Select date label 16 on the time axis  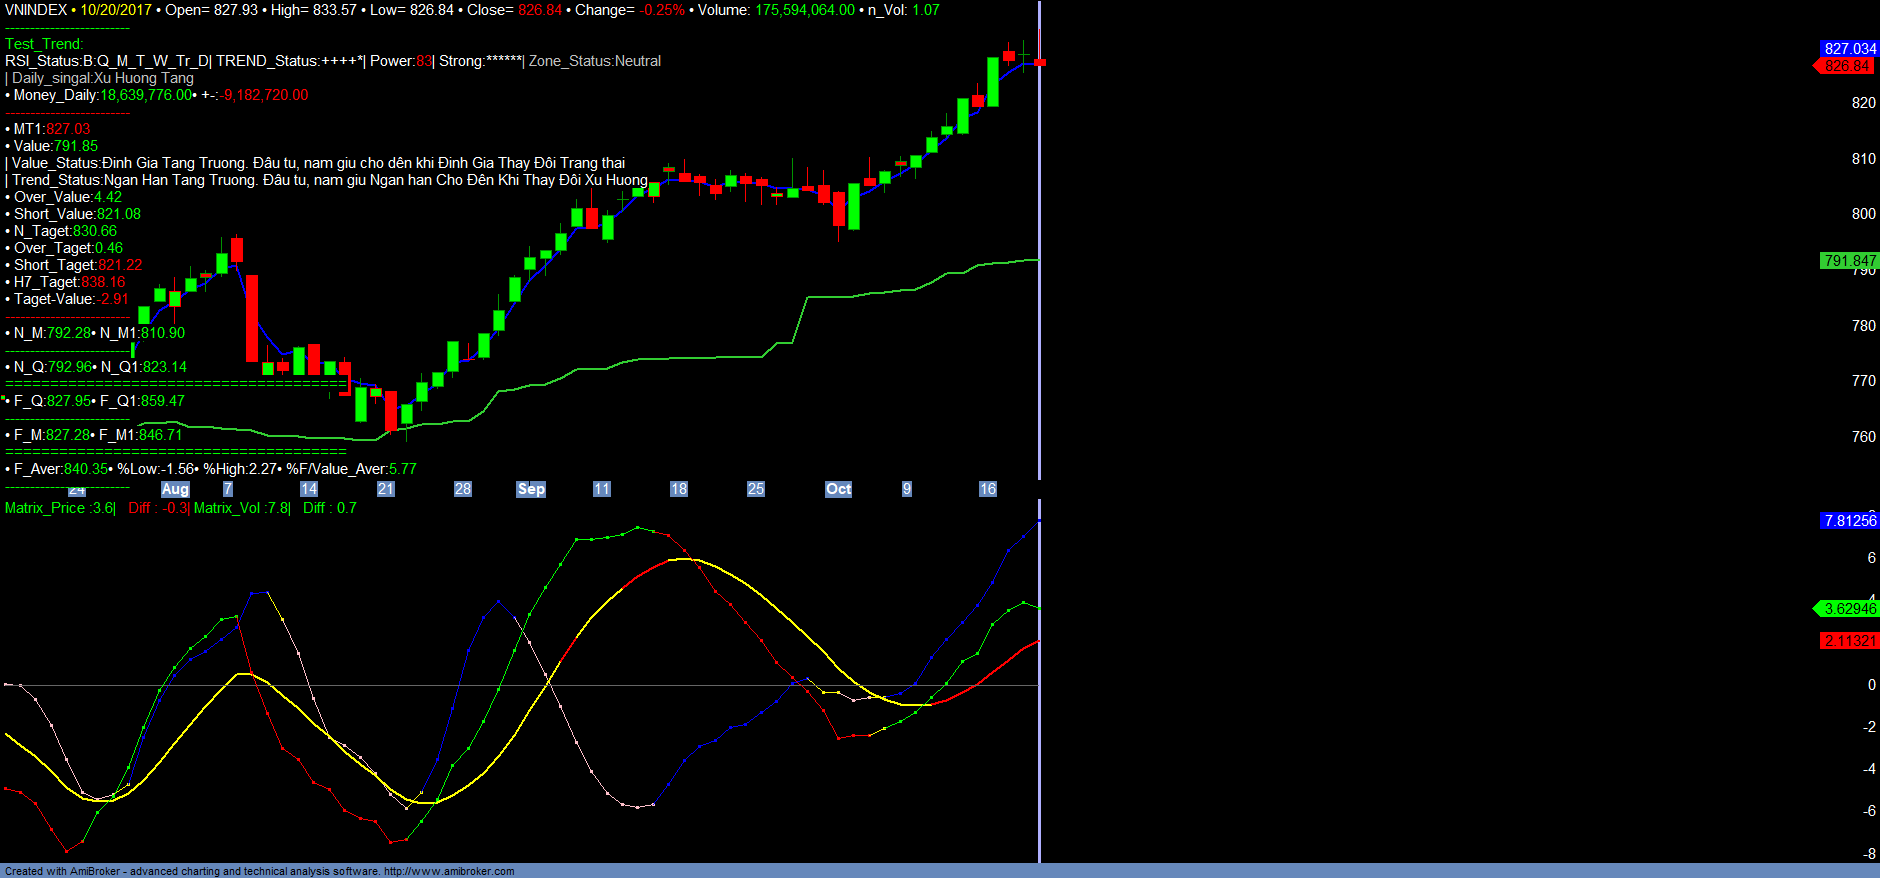click(987, 489)
